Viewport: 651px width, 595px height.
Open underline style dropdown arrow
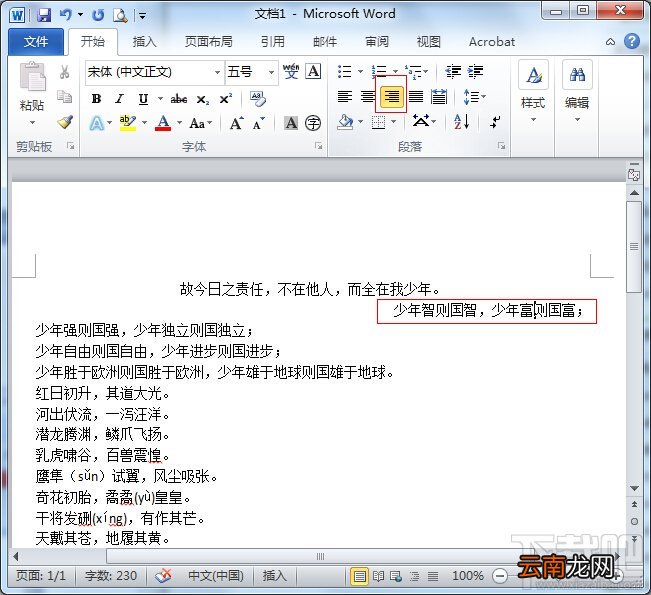point(160,99)
